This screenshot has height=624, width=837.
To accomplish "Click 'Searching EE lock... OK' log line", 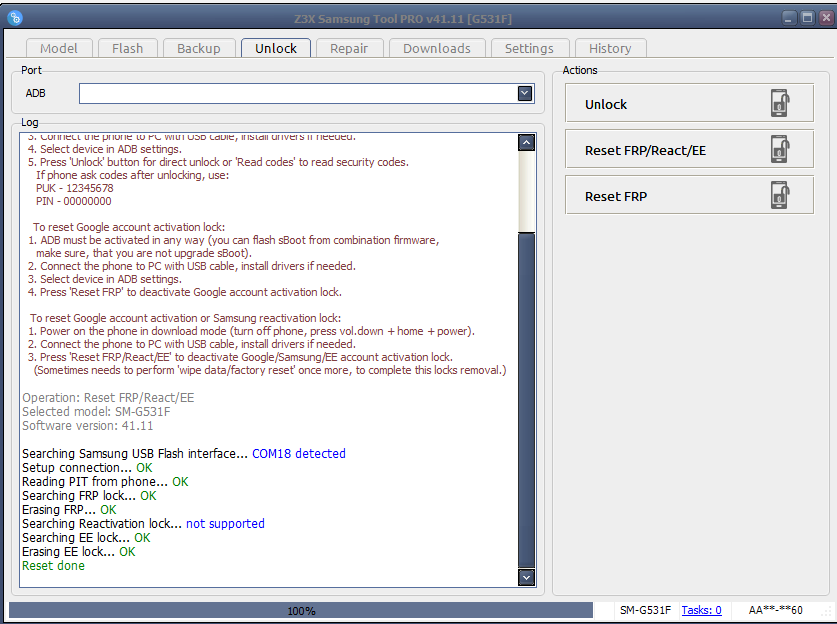I will [86, 538].
